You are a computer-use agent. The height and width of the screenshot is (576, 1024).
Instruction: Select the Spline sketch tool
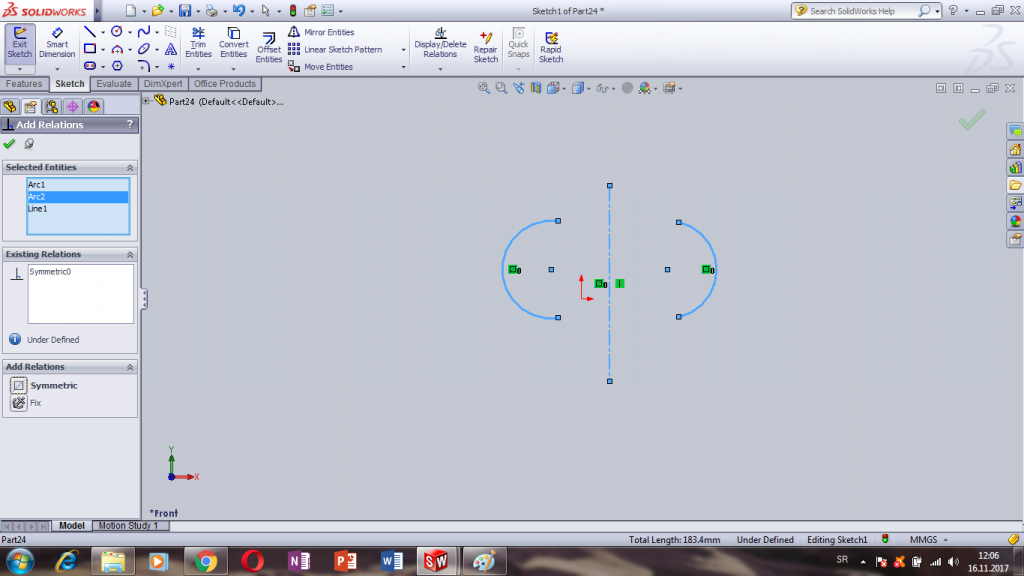click(x=144, y=31)
